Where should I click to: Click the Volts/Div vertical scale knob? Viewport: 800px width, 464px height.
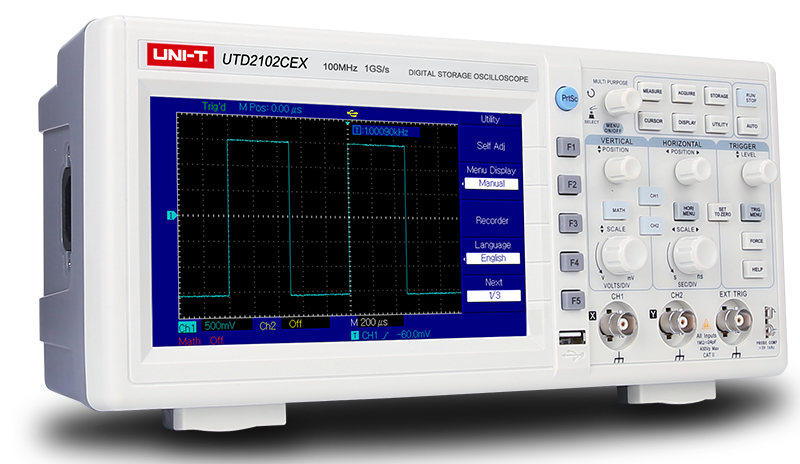pyautogui.click(x=623, y=255)
